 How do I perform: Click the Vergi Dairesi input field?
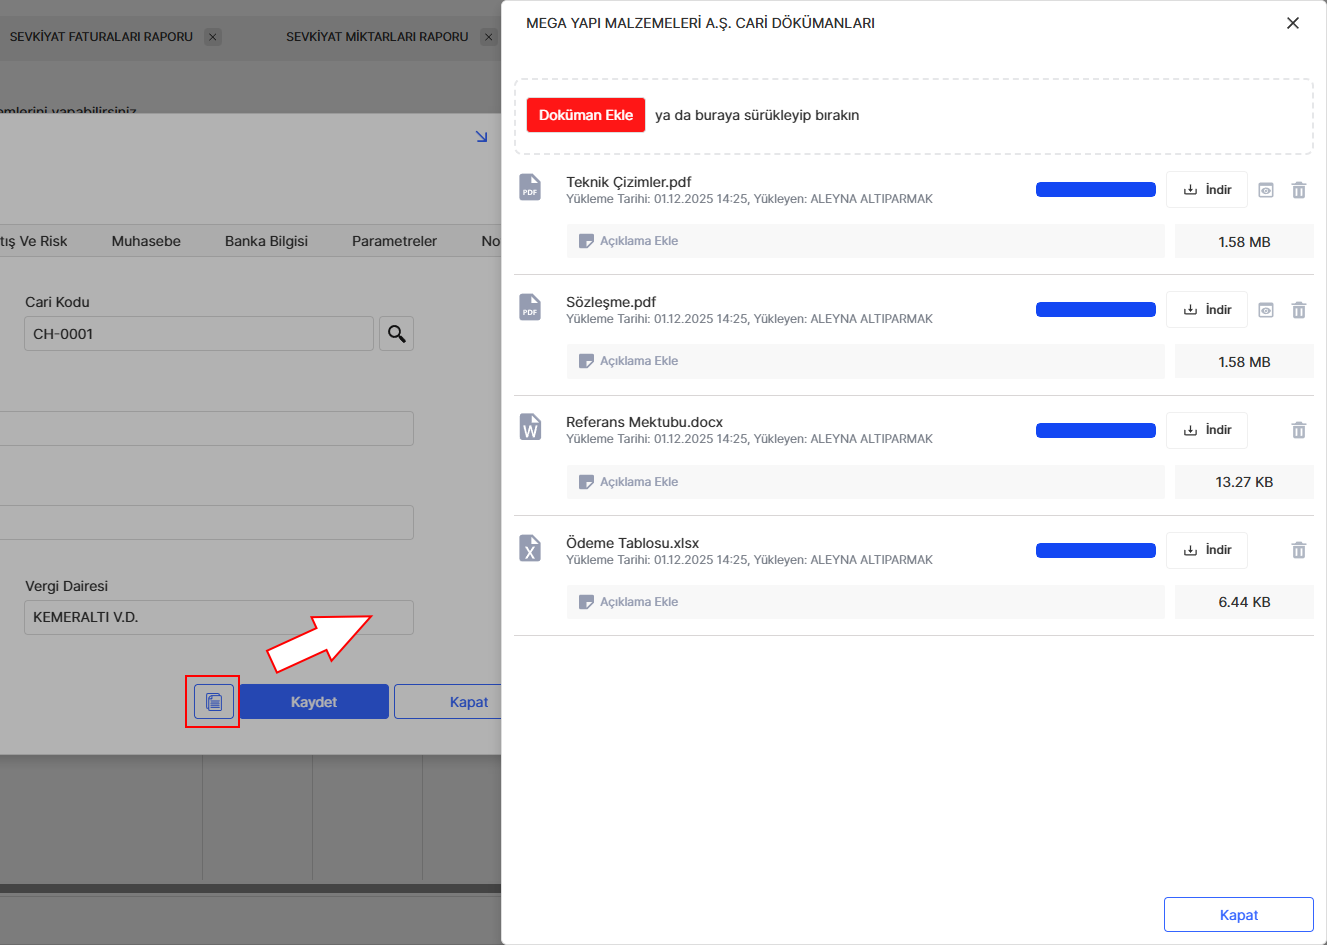click(218, 617)
